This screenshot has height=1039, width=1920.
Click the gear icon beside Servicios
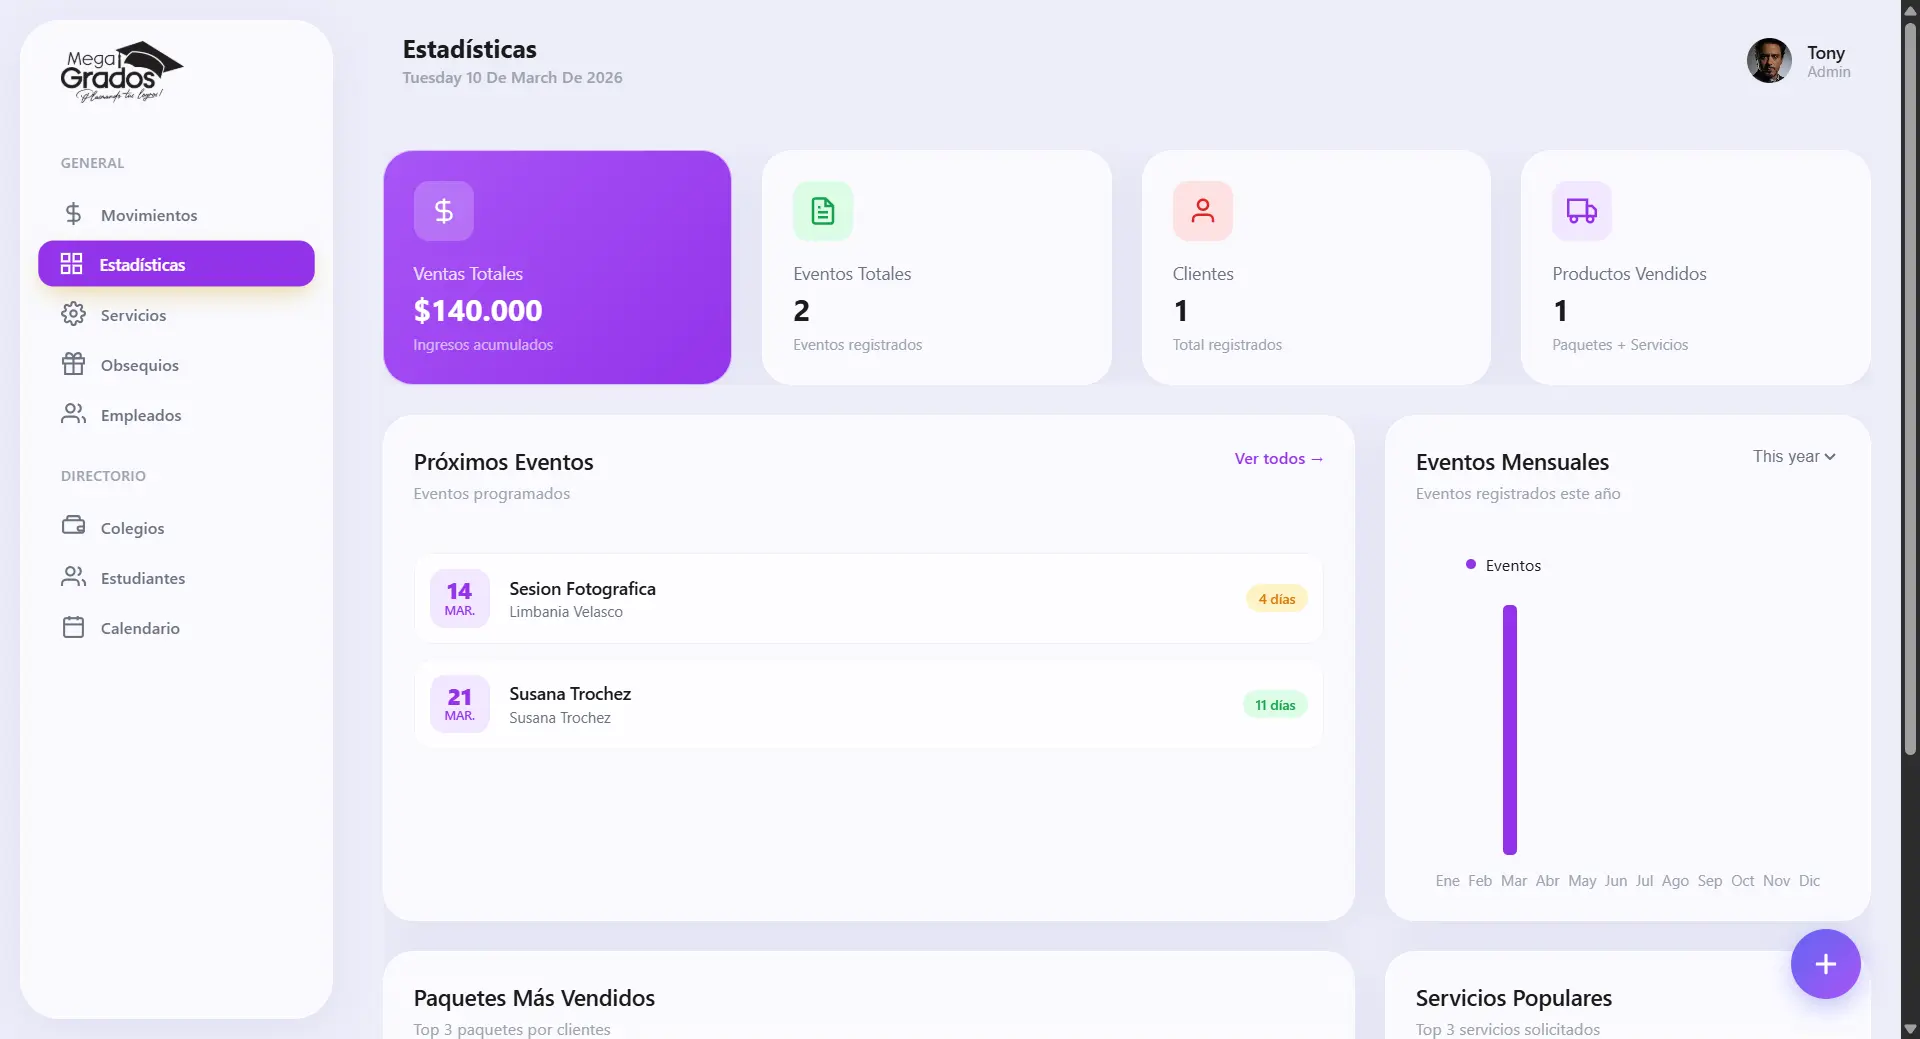(73, 315)
